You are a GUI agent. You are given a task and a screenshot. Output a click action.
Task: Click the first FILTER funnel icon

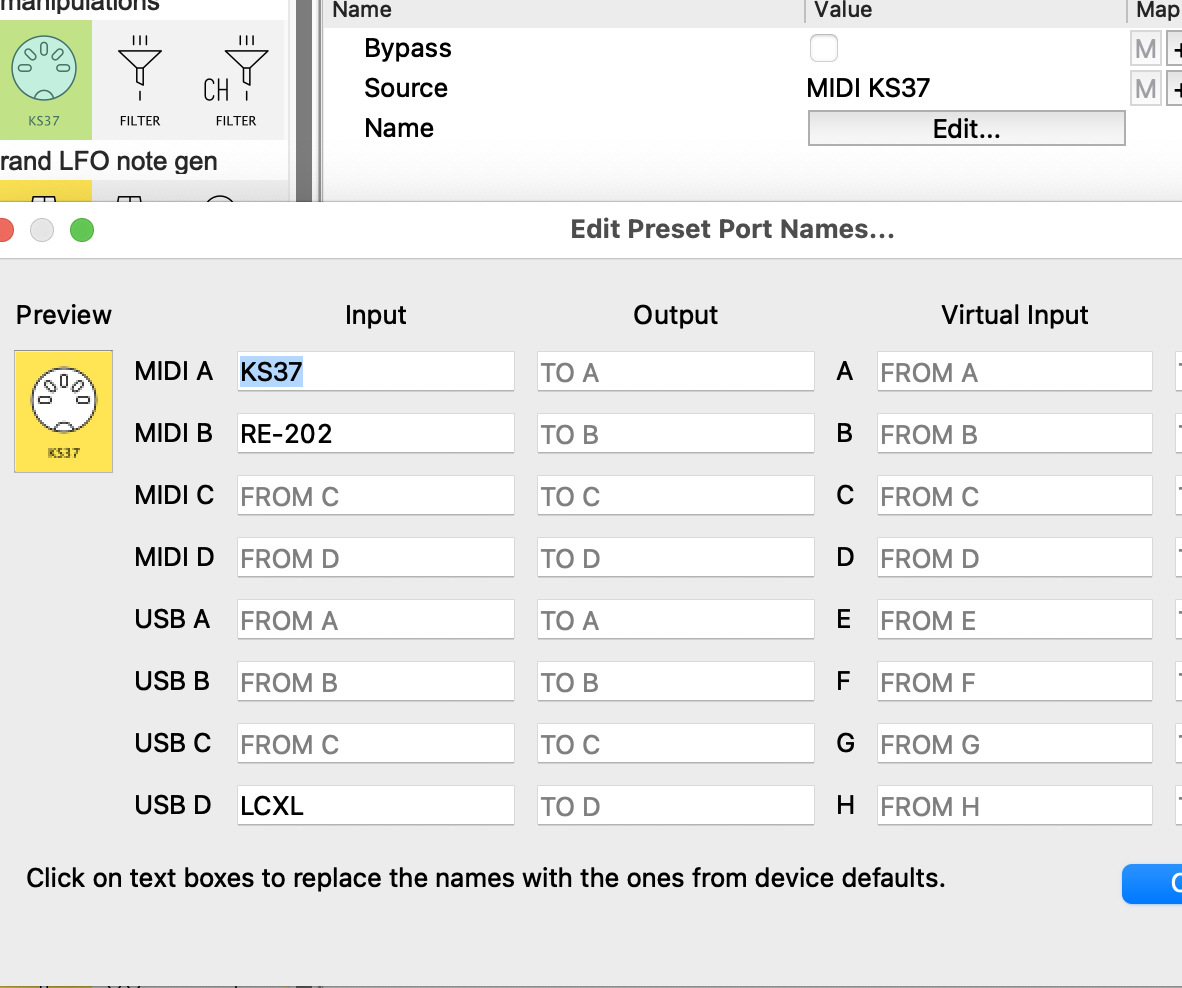pyautogui.click(x=140, y=80)
